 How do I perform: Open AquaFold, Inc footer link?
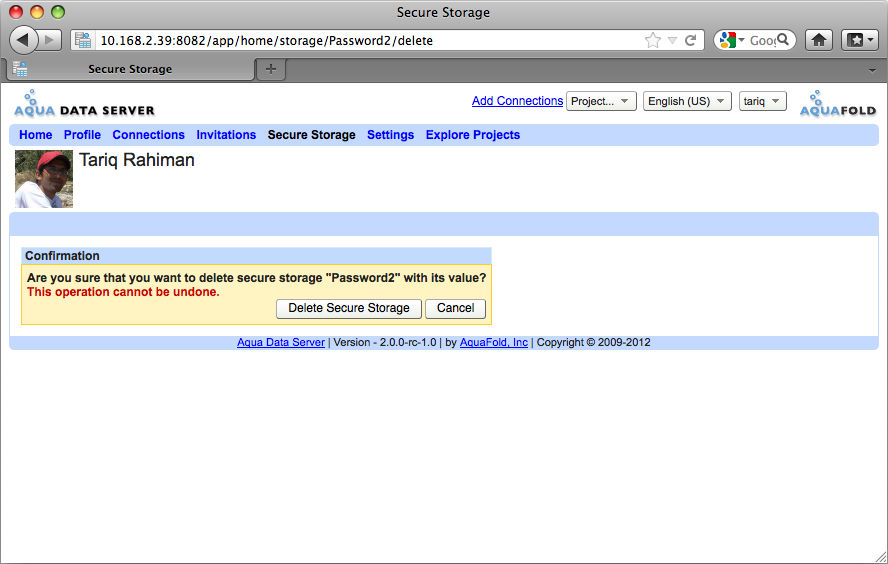tap(494, 343)
